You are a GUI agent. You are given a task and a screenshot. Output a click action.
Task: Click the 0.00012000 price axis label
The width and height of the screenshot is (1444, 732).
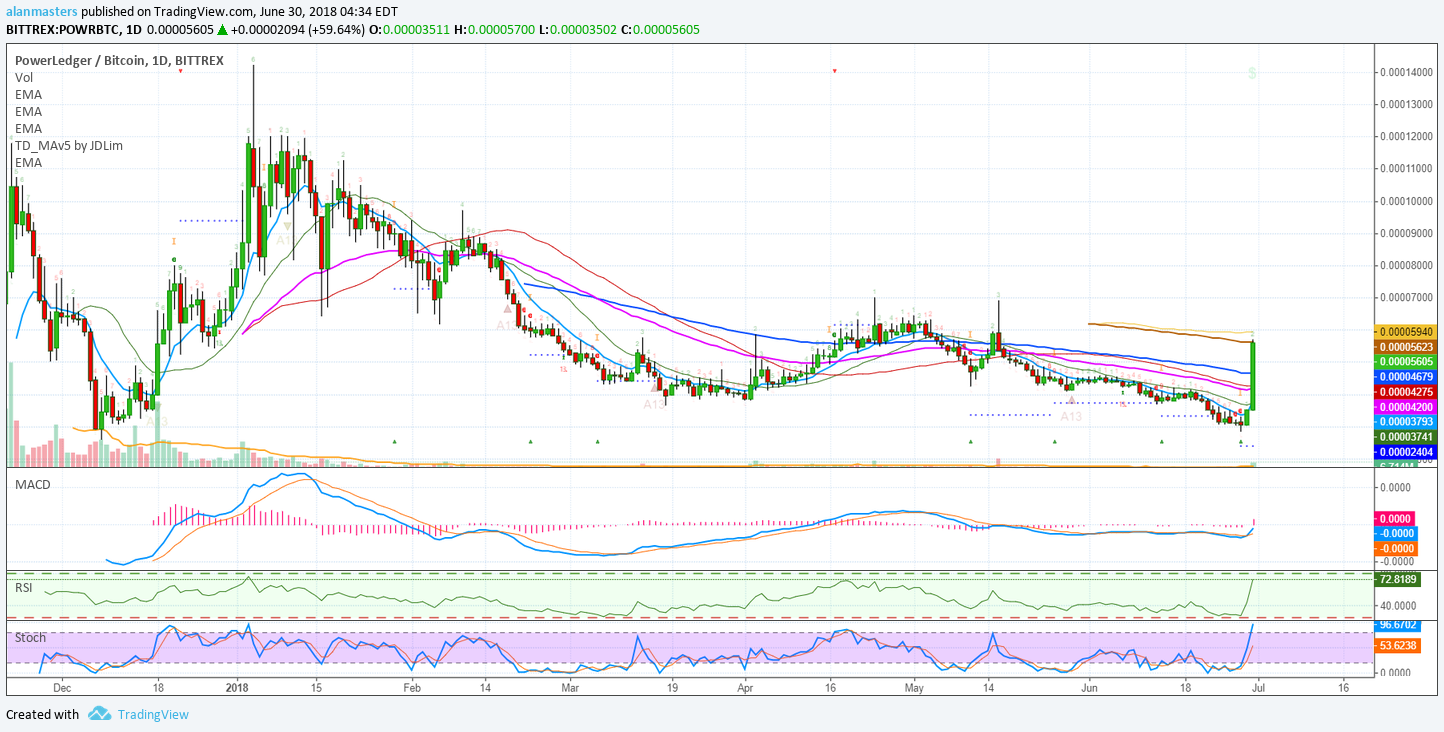tap(1407, 136)
